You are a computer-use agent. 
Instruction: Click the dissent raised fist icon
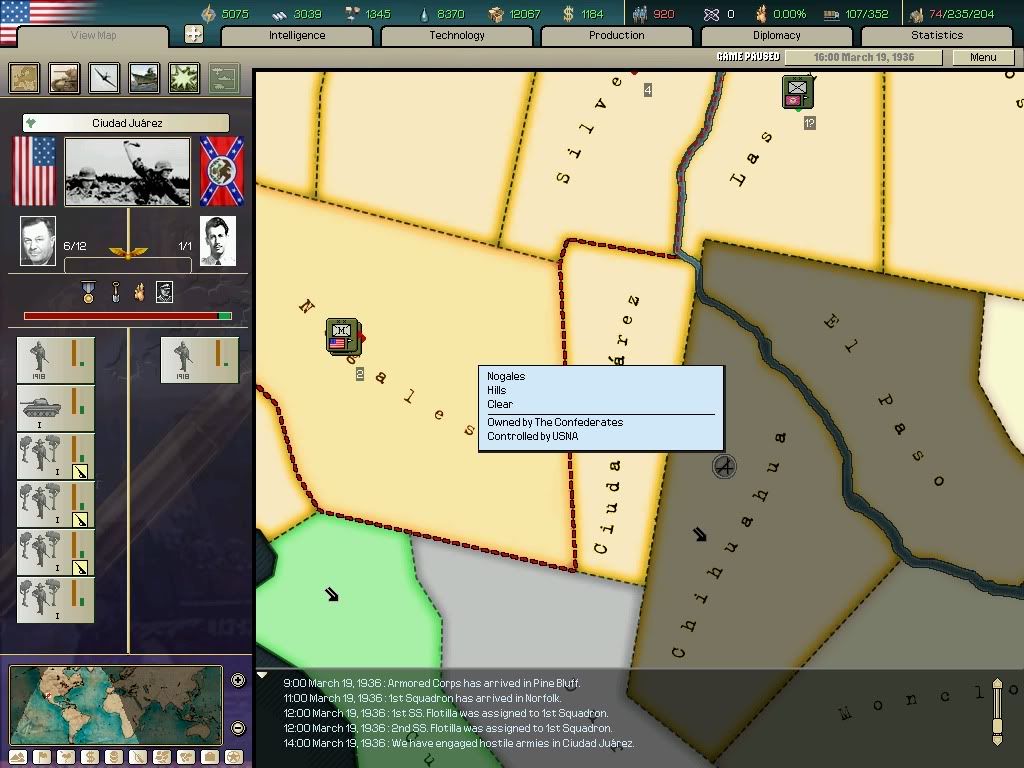click(x=761, y=14)
